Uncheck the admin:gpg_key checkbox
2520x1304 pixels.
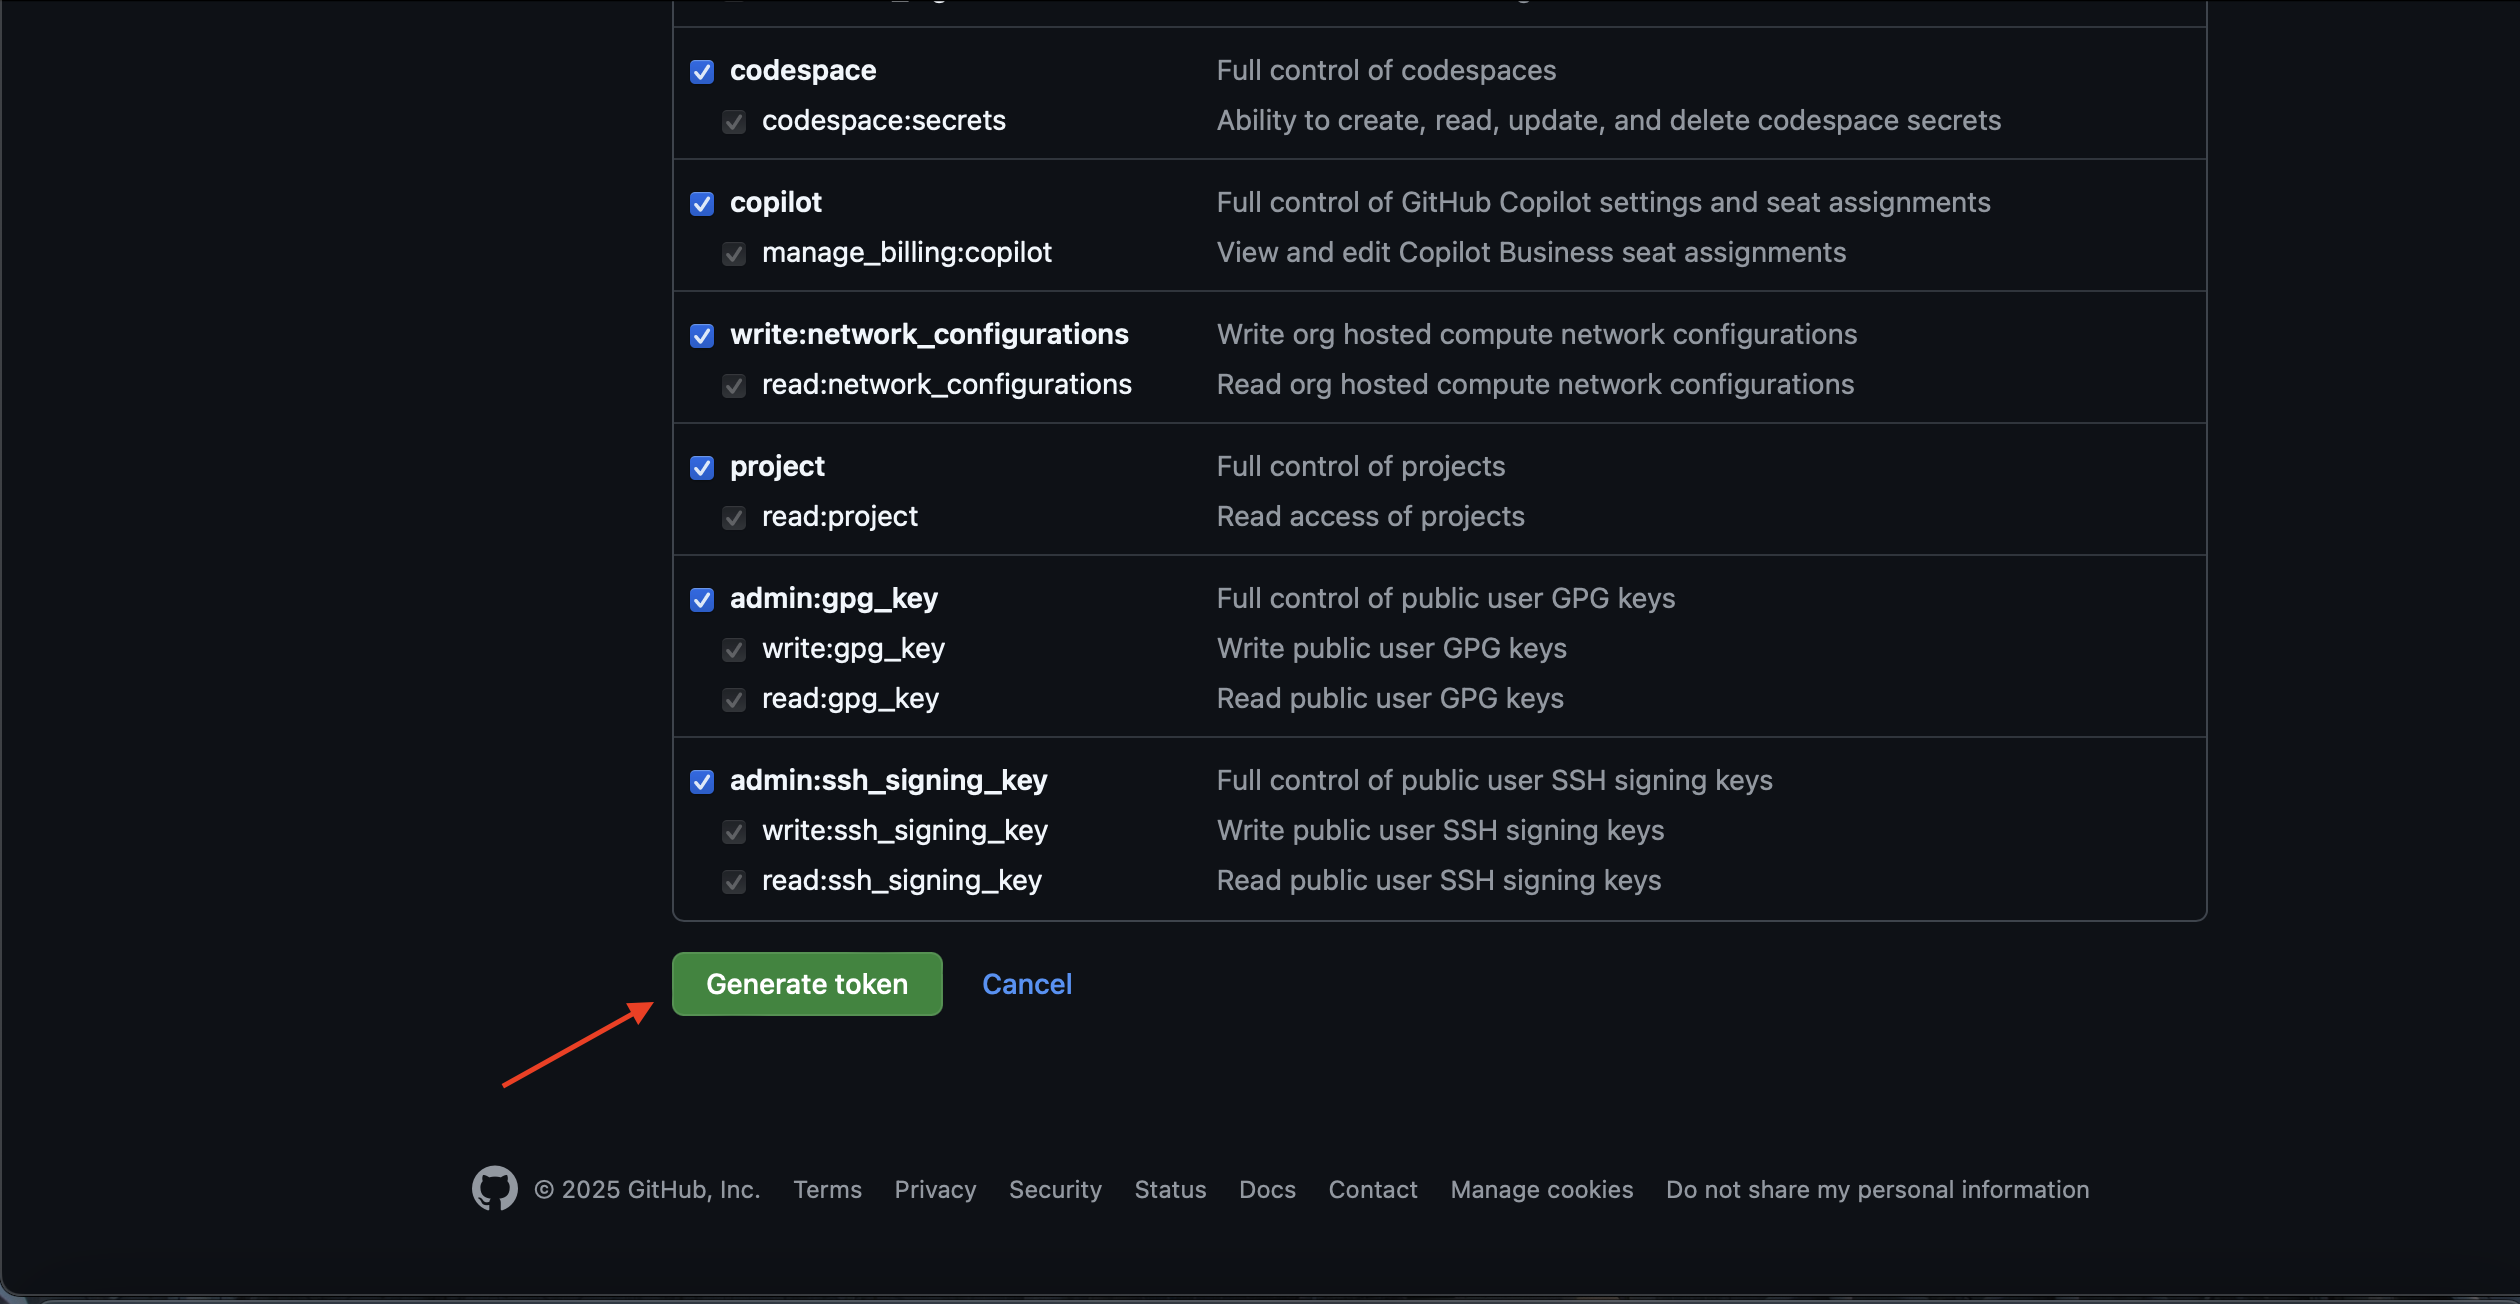click(x=702, y=600)
